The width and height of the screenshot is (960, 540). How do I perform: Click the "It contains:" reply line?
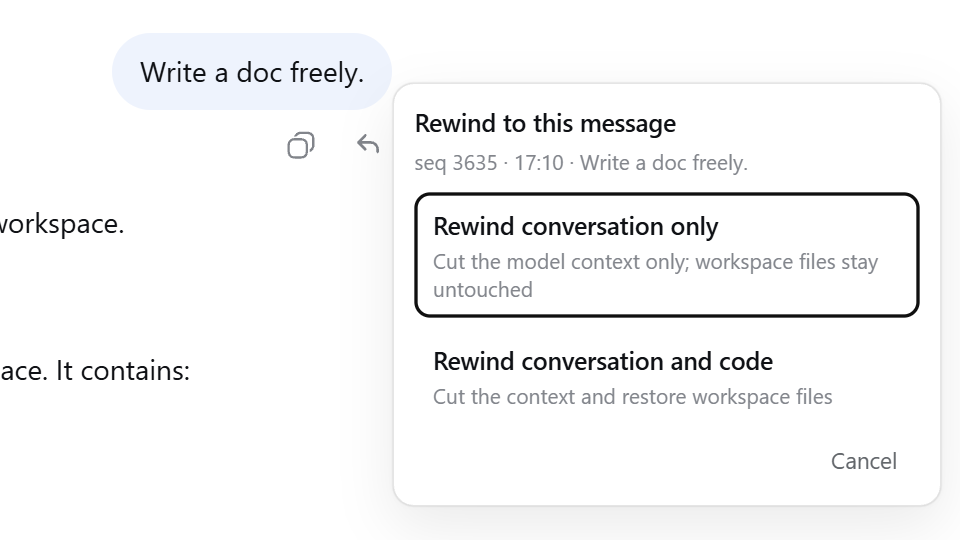coord(122,370)
